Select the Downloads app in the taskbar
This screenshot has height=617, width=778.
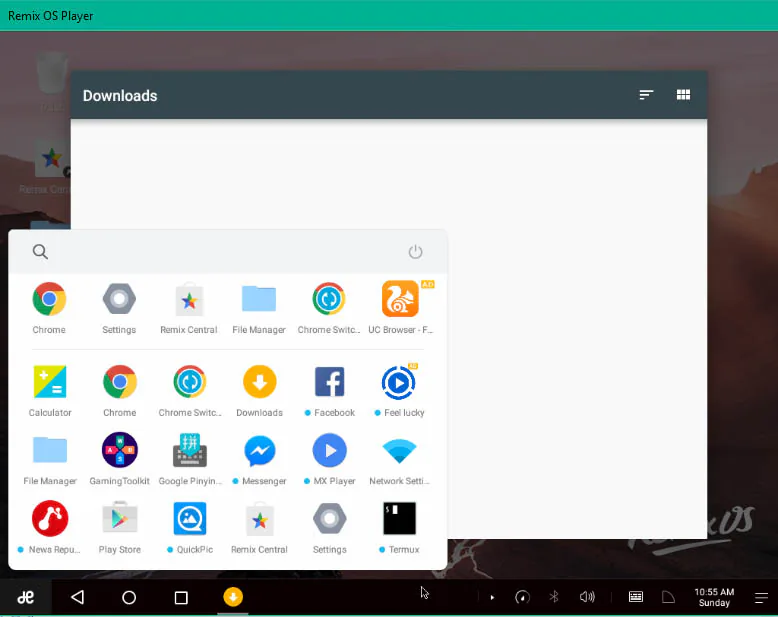point(233,597)
